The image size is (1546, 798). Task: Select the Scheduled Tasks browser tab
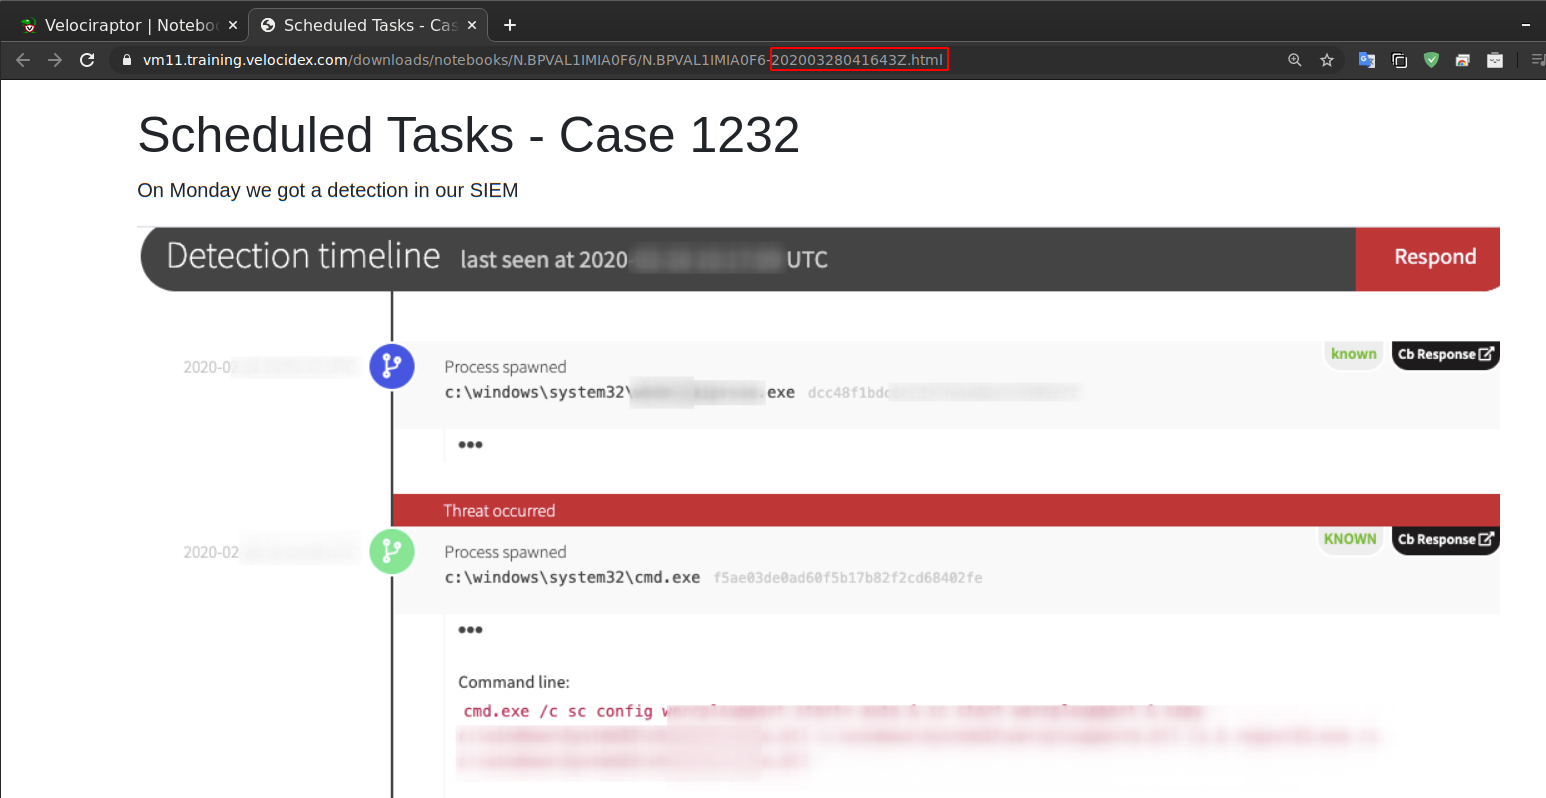(360, 25)
